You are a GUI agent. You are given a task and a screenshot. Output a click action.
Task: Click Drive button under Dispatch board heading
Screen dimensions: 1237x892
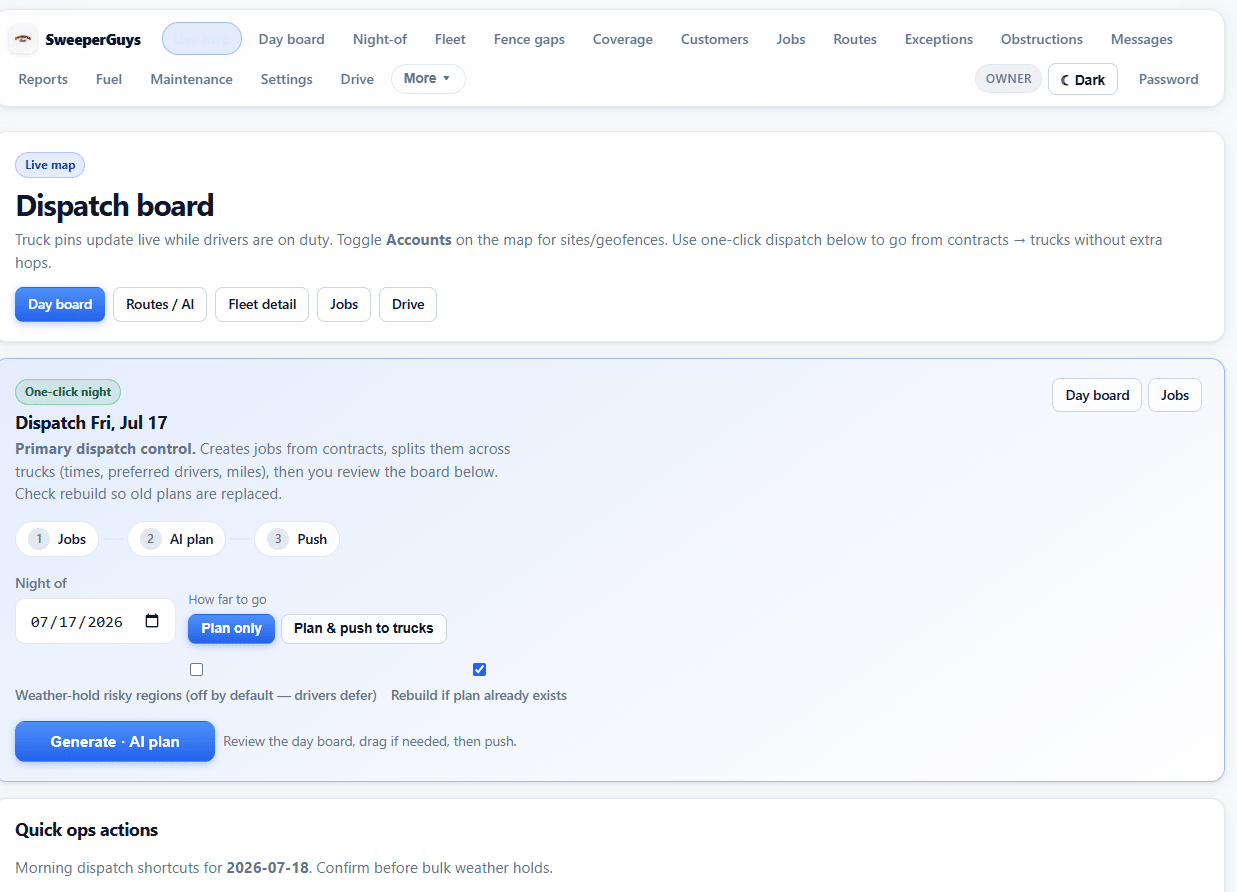408,304
